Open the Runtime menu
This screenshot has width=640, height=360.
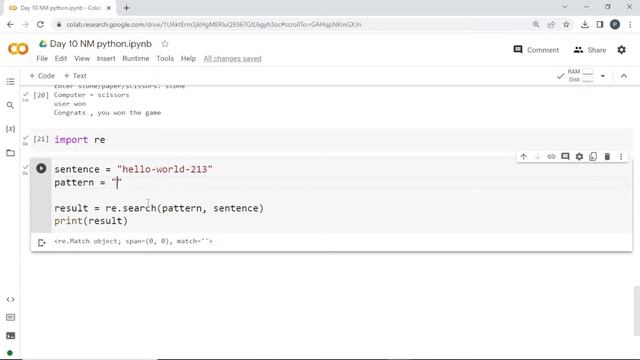point(136,59)
